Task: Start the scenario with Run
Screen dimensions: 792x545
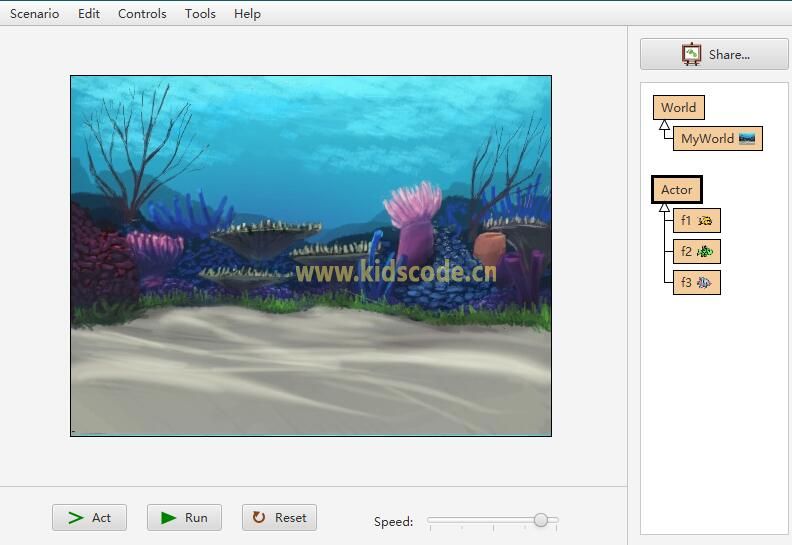Action: point(184,517)
